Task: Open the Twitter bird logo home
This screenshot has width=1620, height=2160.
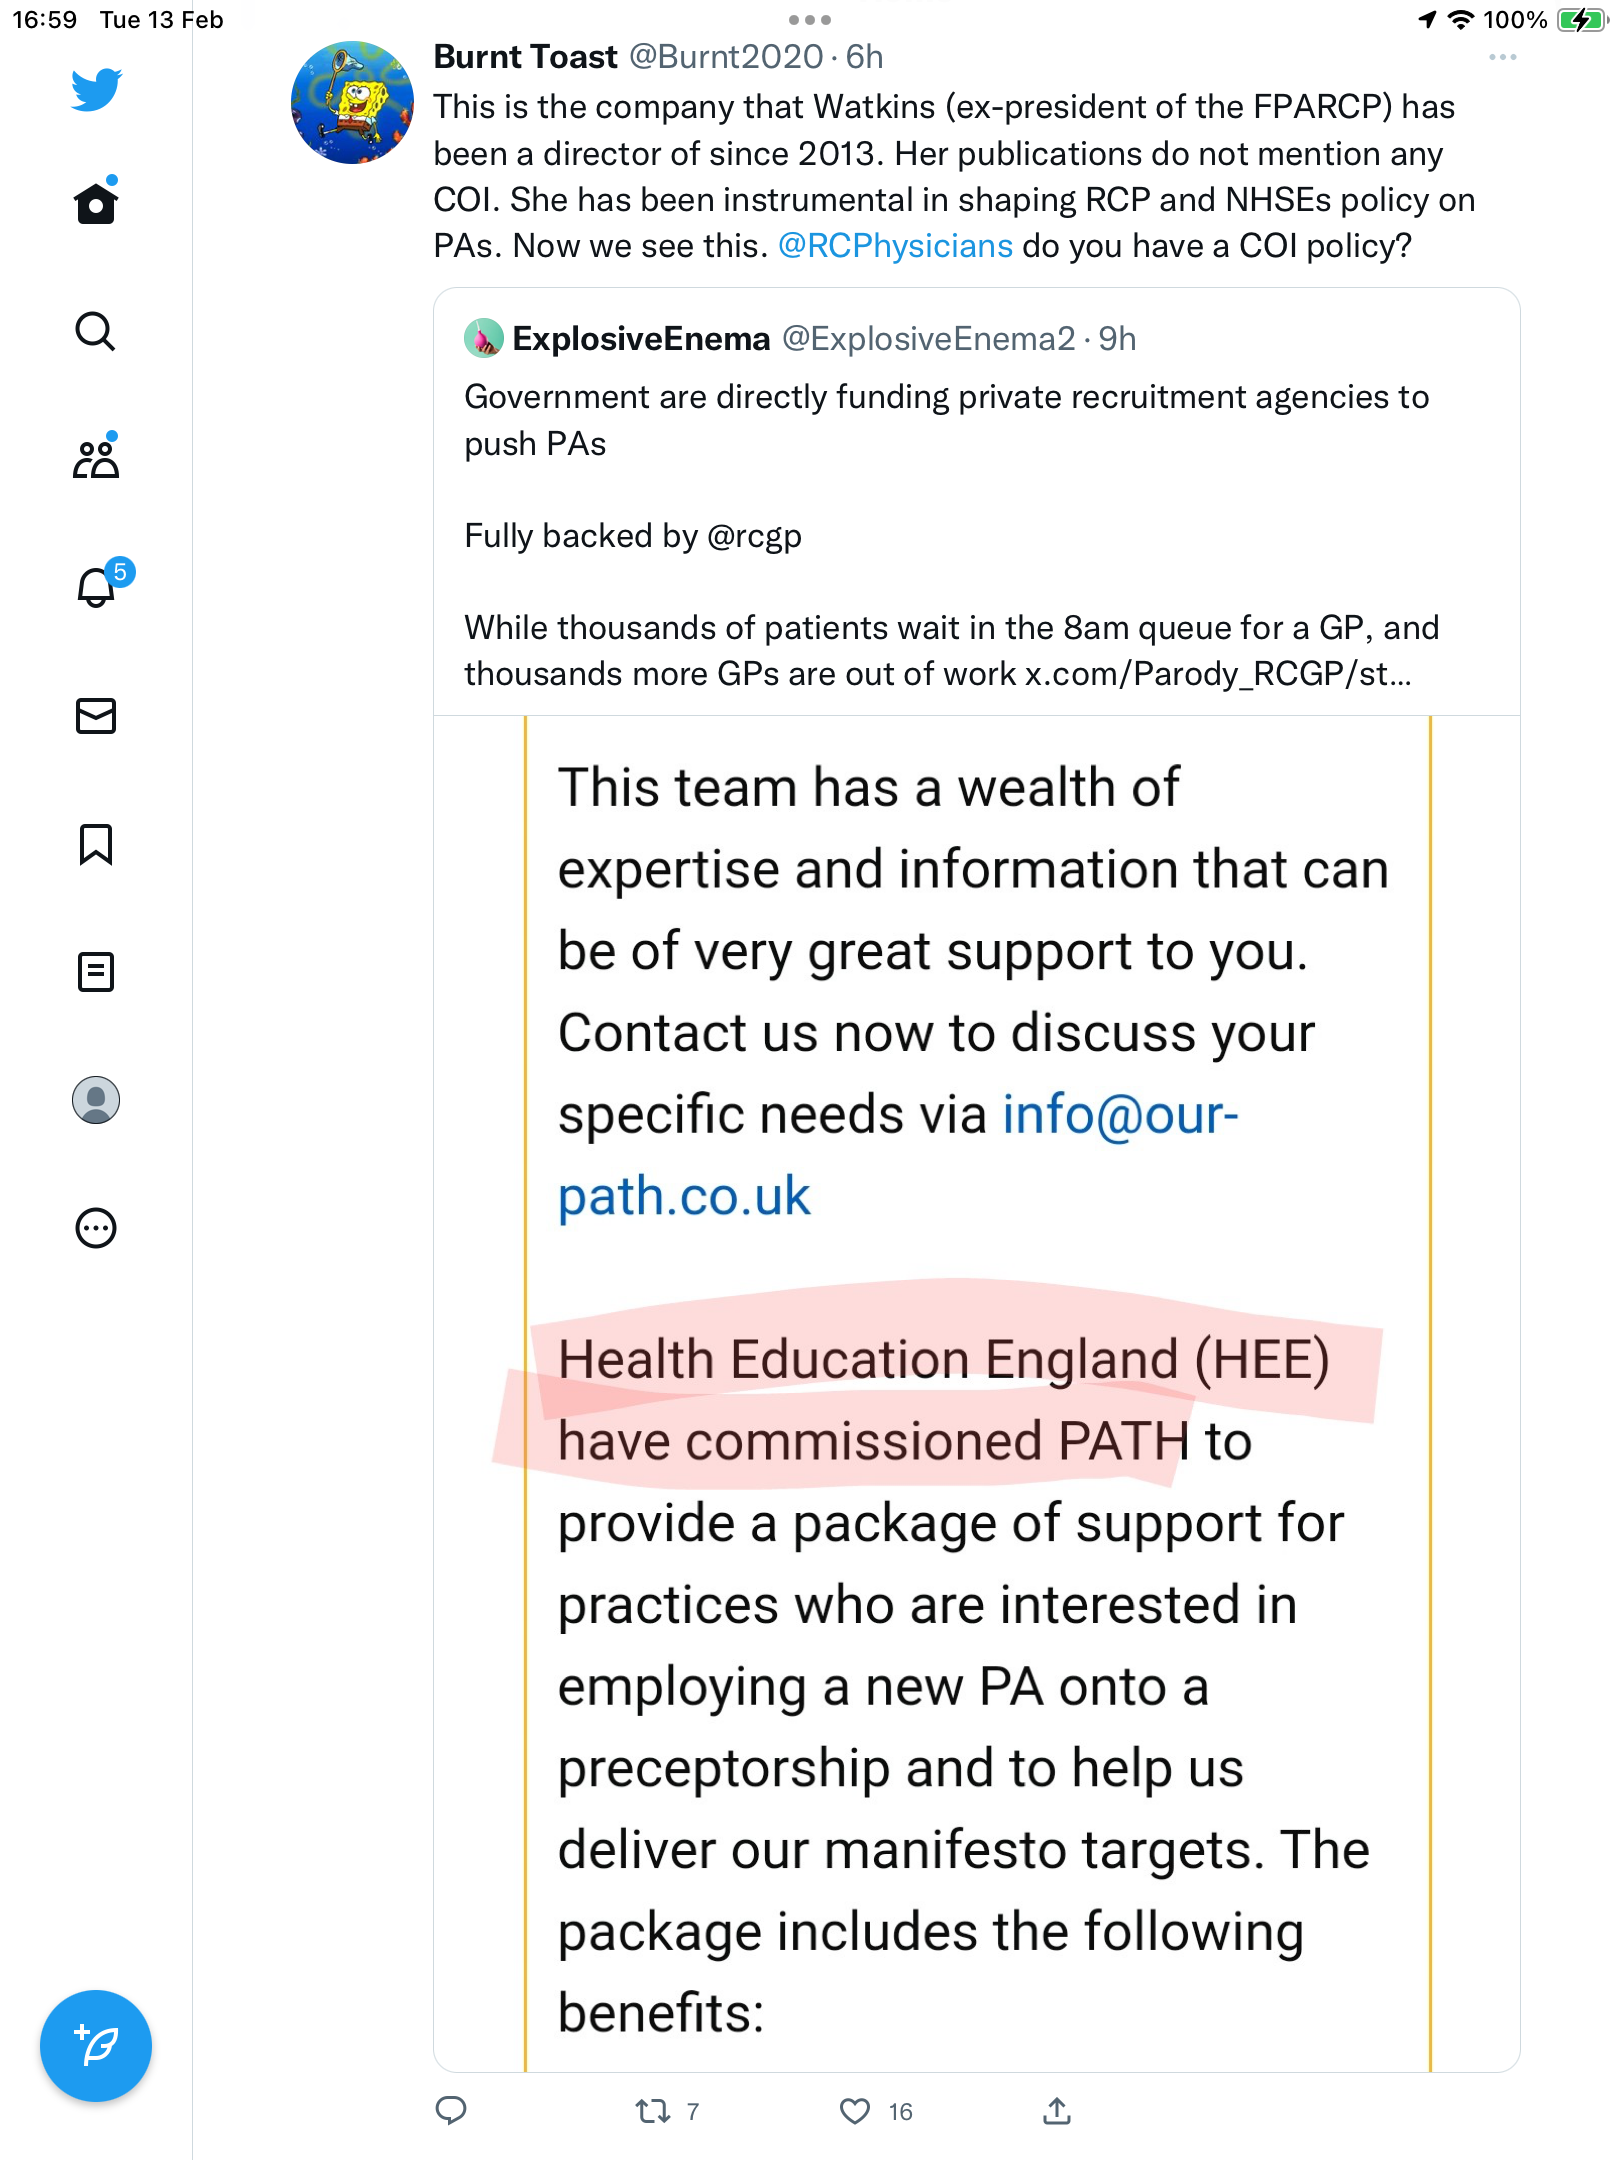Action: click(96, 89)
